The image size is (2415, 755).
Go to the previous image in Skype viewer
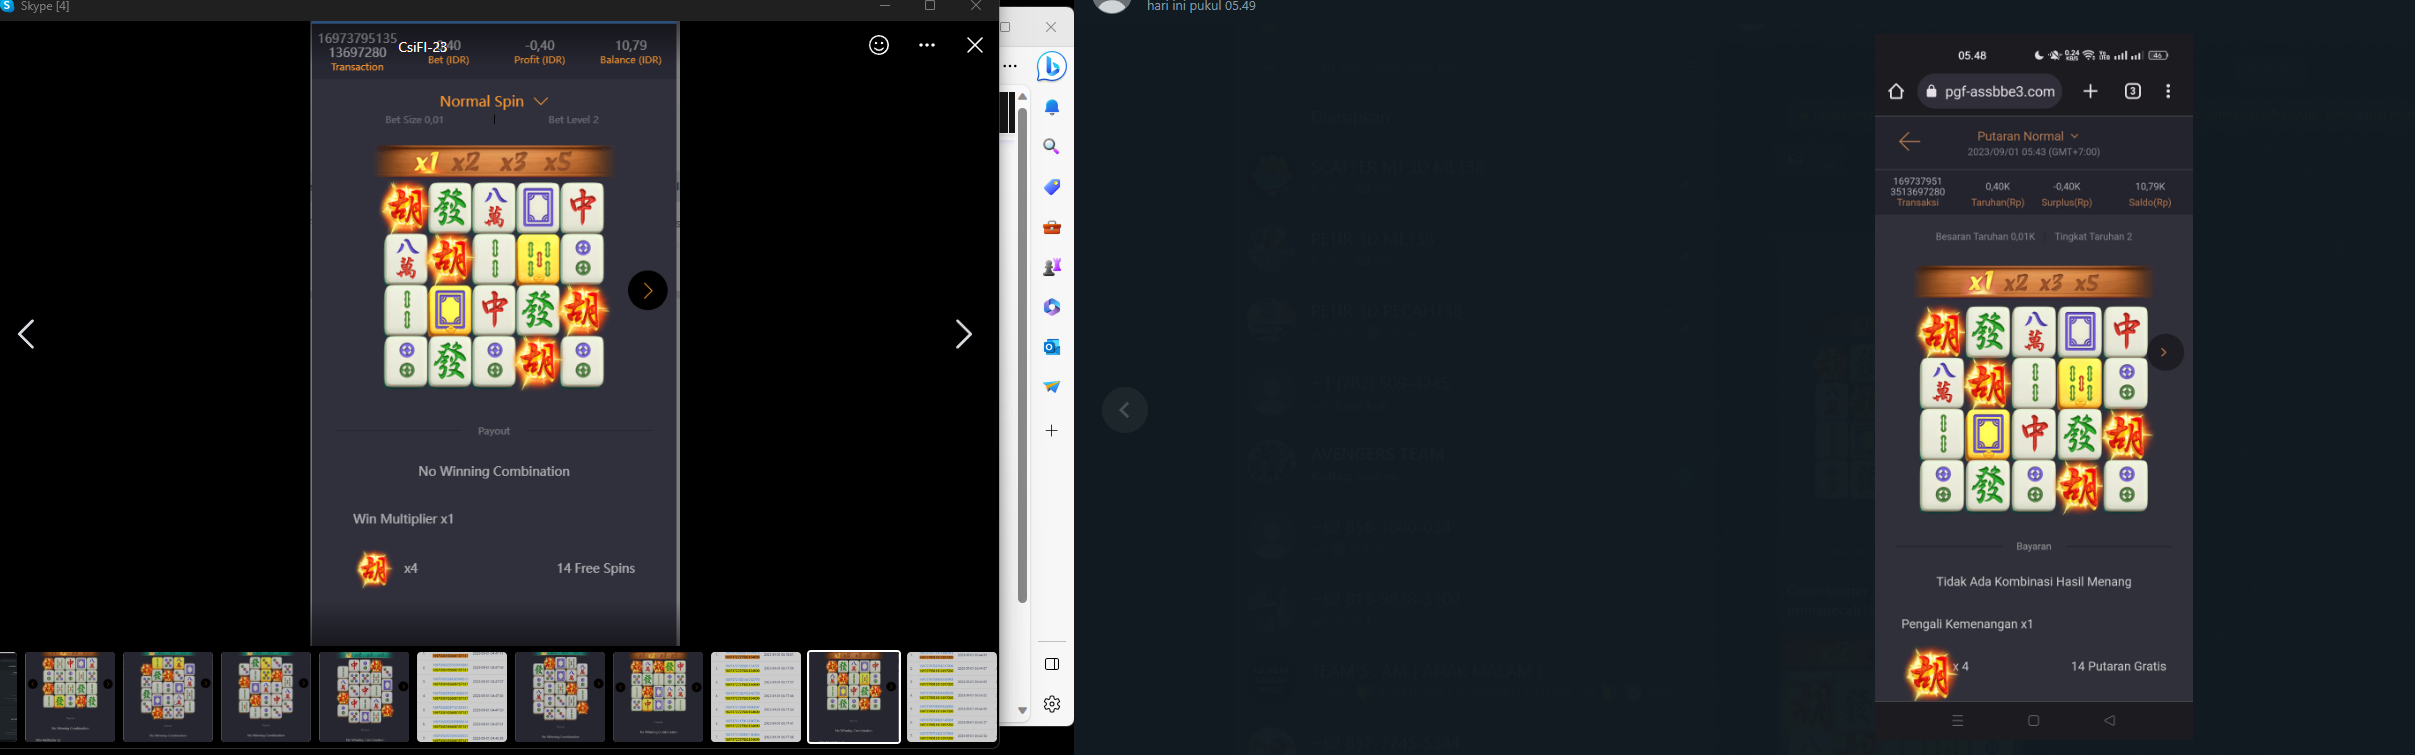point(27,334)
